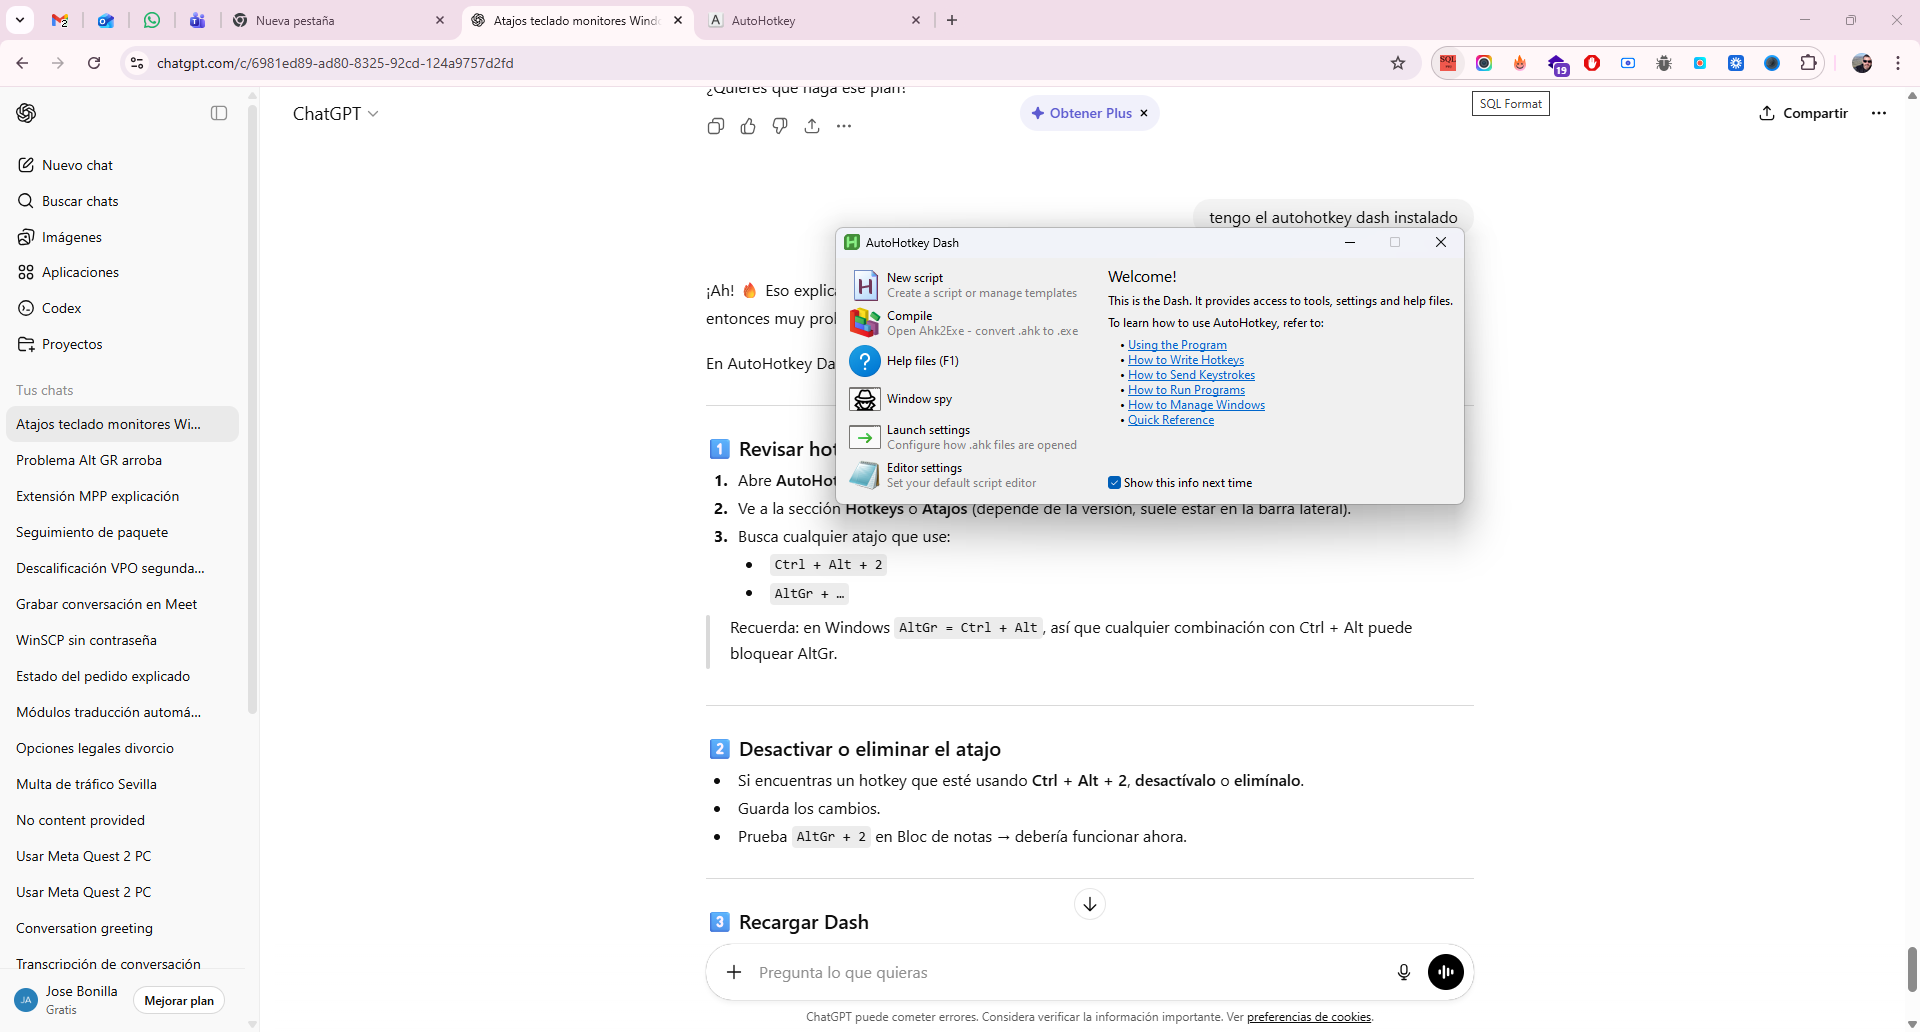
Task: Copy the ChatGPT response
Action: click(x=716, y=126)
